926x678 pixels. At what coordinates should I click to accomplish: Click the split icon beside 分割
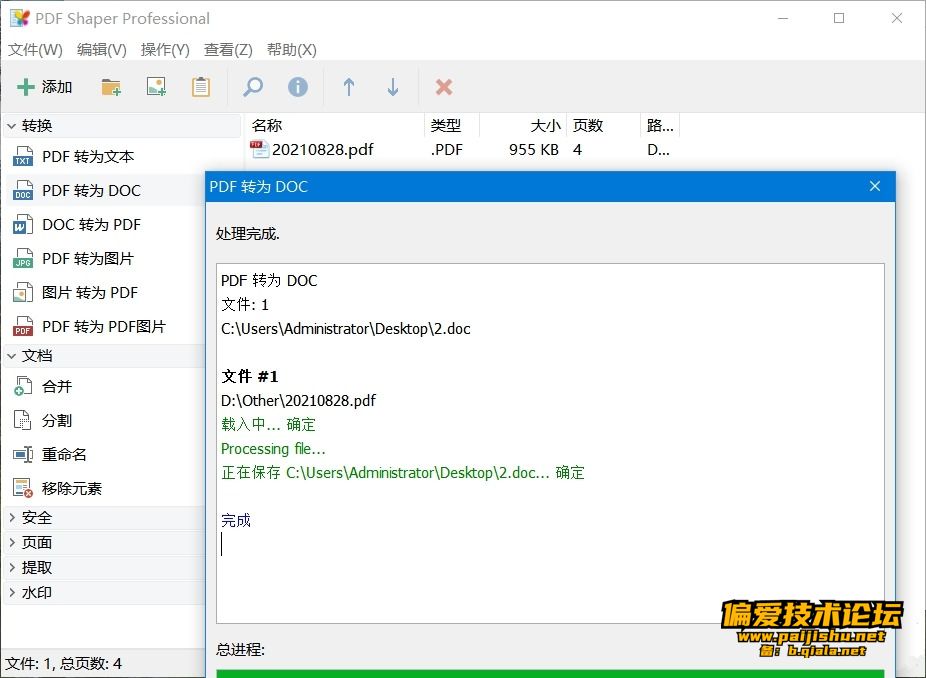pos(23,421)
